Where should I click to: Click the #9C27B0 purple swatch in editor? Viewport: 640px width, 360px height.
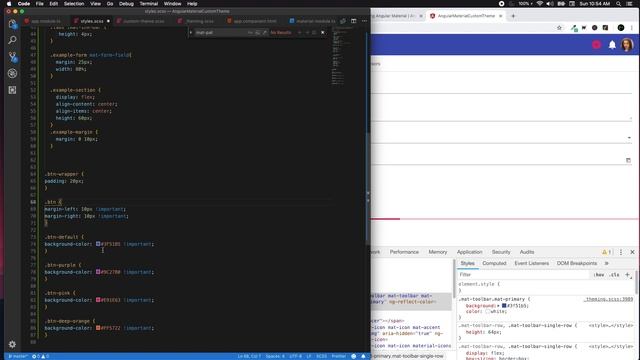click(98, 272)
